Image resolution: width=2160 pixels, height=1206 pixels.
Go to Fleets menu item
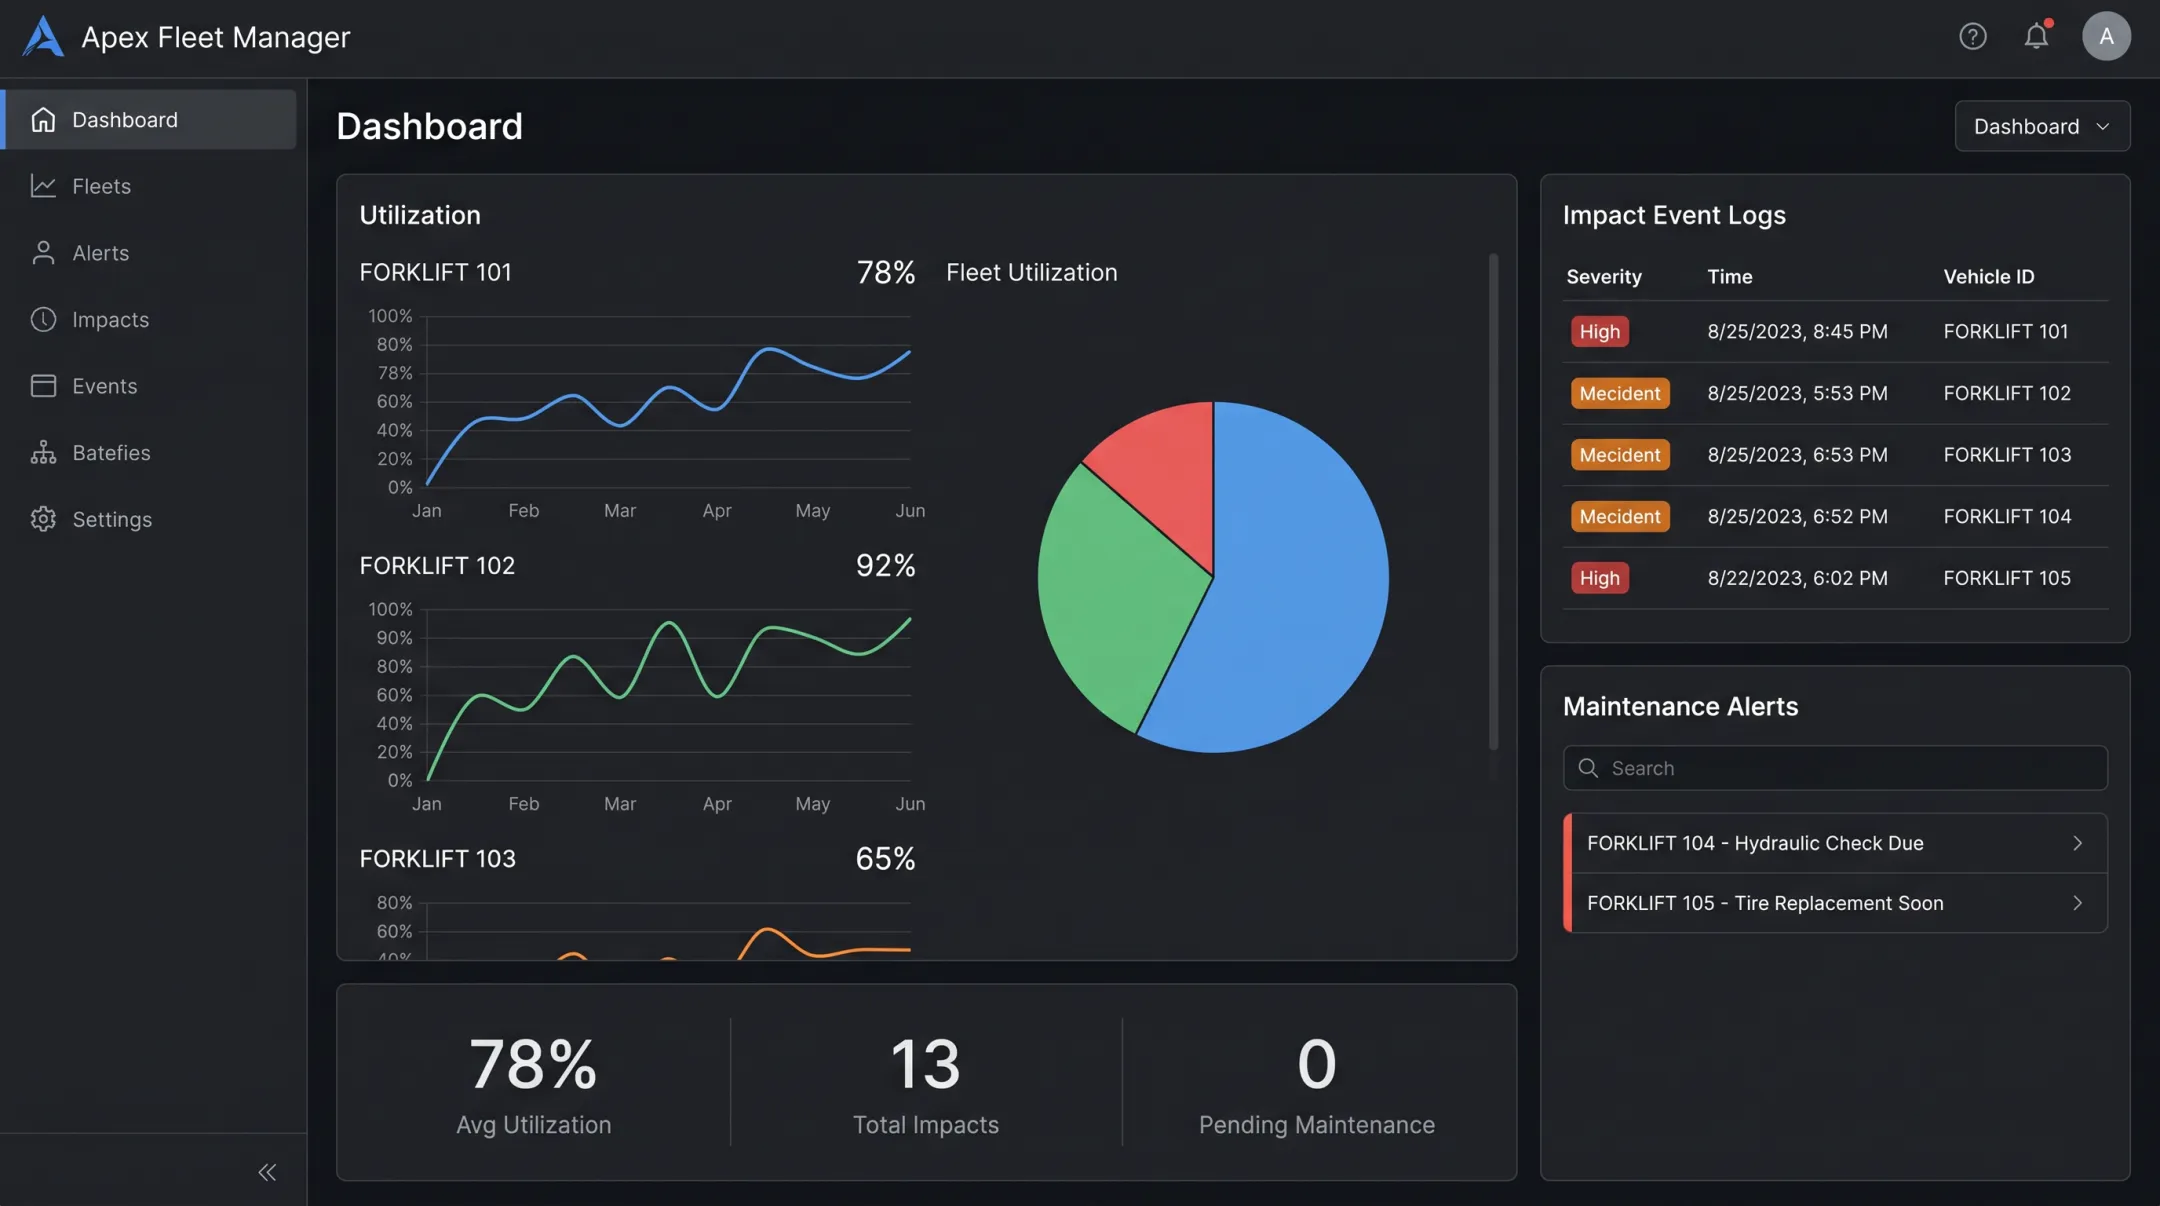click(x=150, y=186)
